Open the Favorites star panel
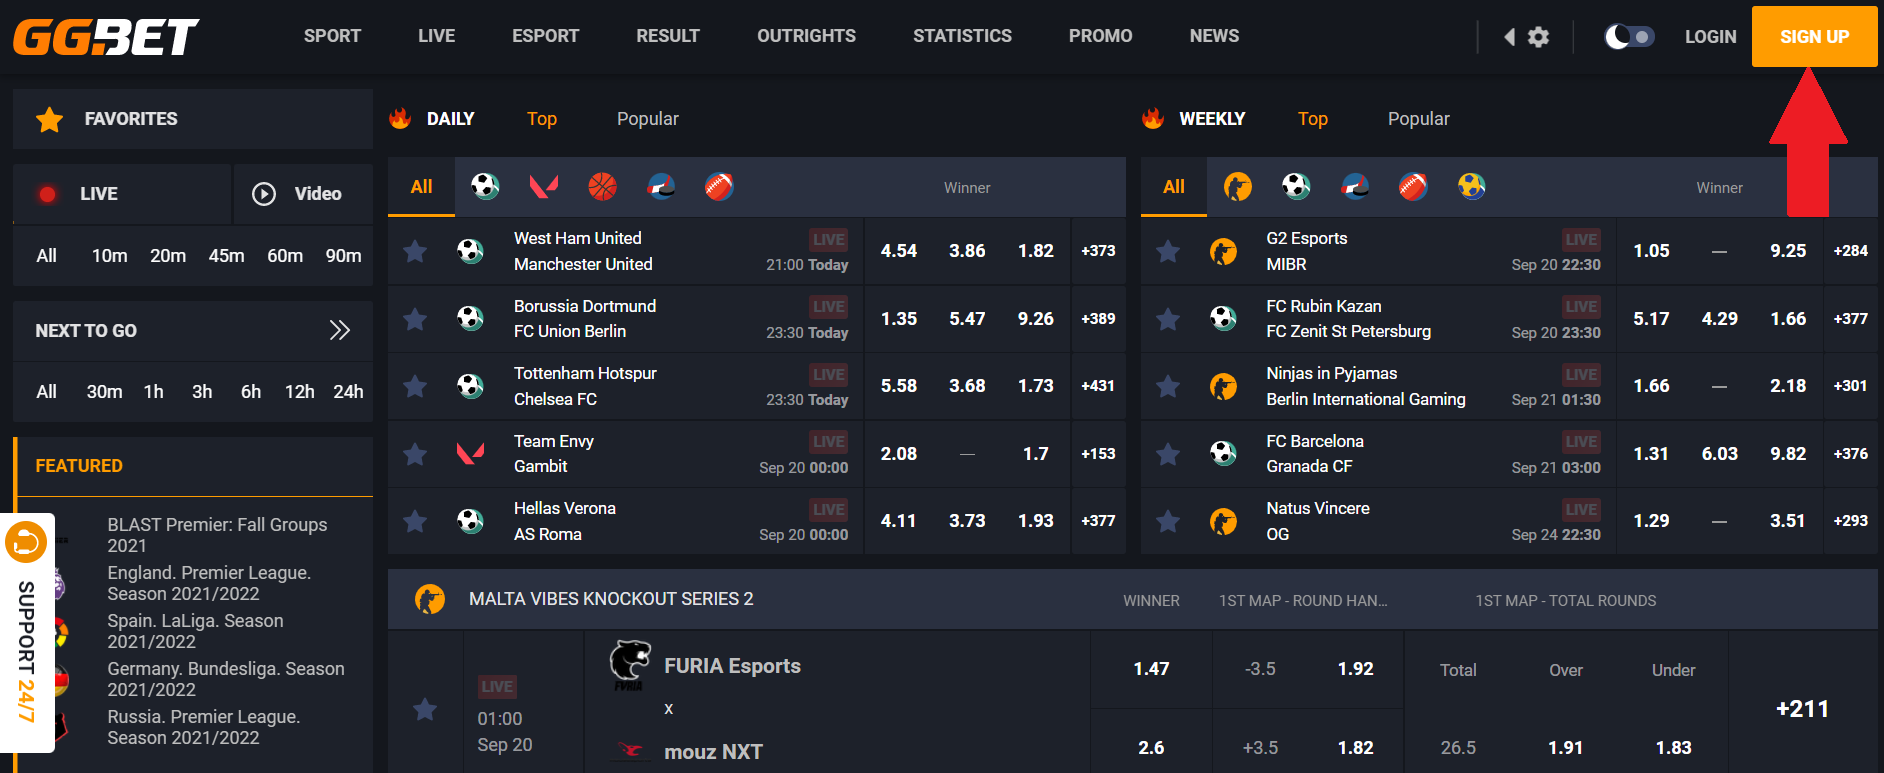This screenshot has width=1884, height=773. point(193,119)
